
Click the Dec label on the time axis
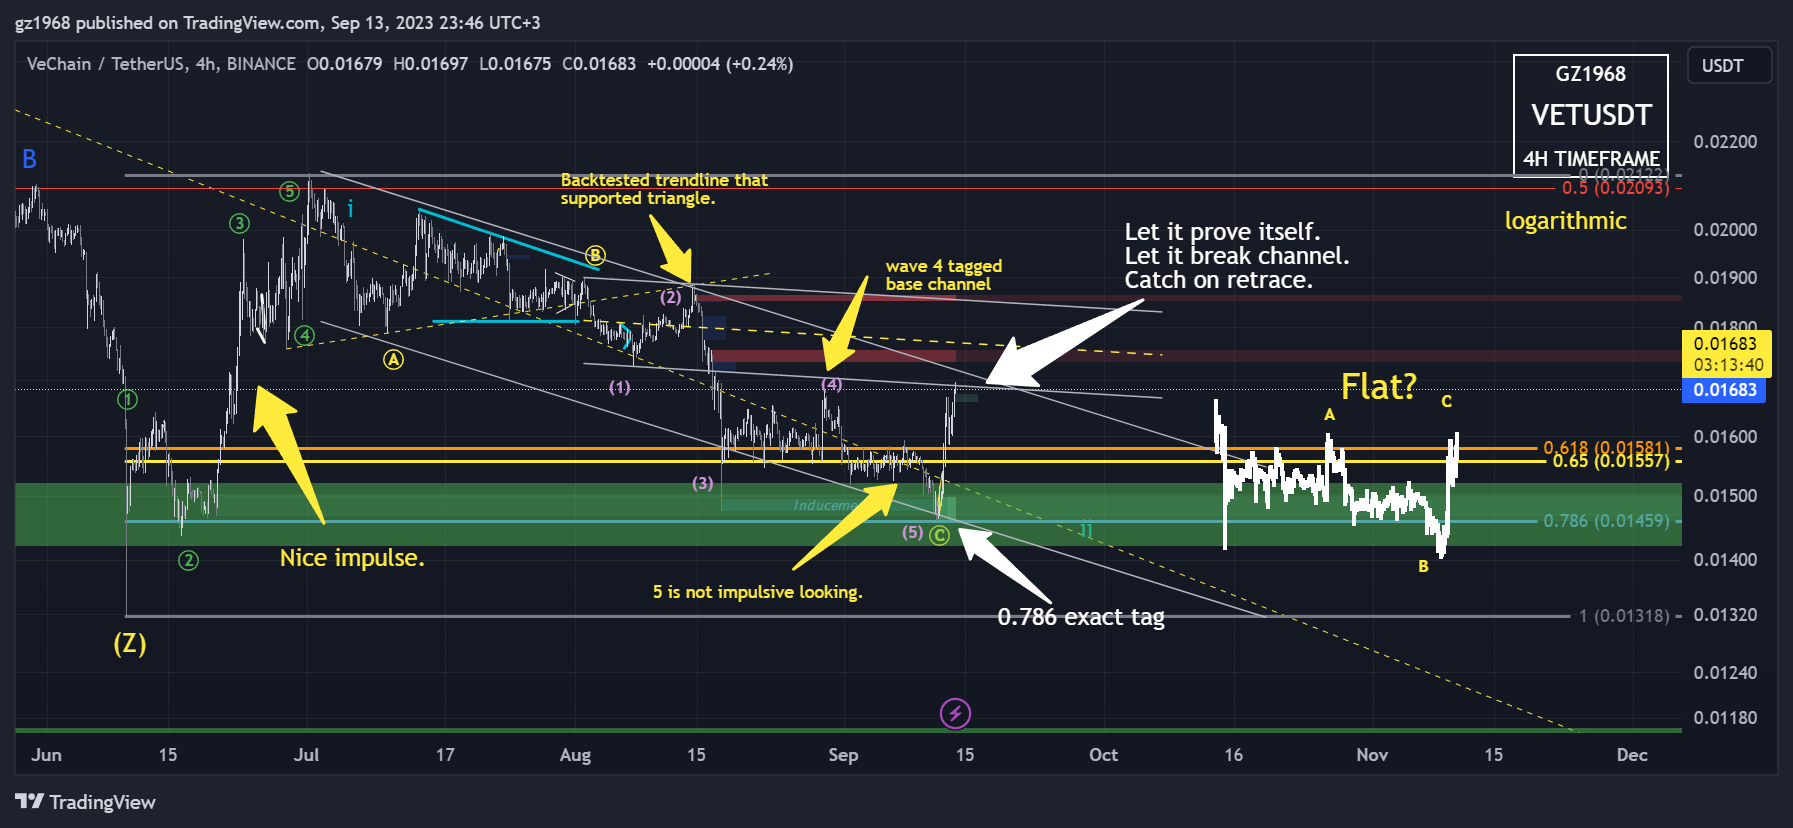1632,755
